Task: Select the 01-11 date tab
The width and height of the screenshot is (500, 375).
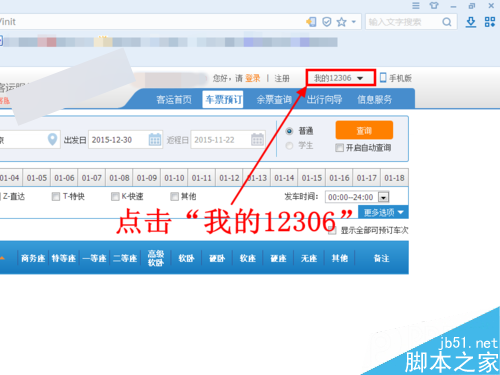Action: pyautogui.click(x=202, y=178)
